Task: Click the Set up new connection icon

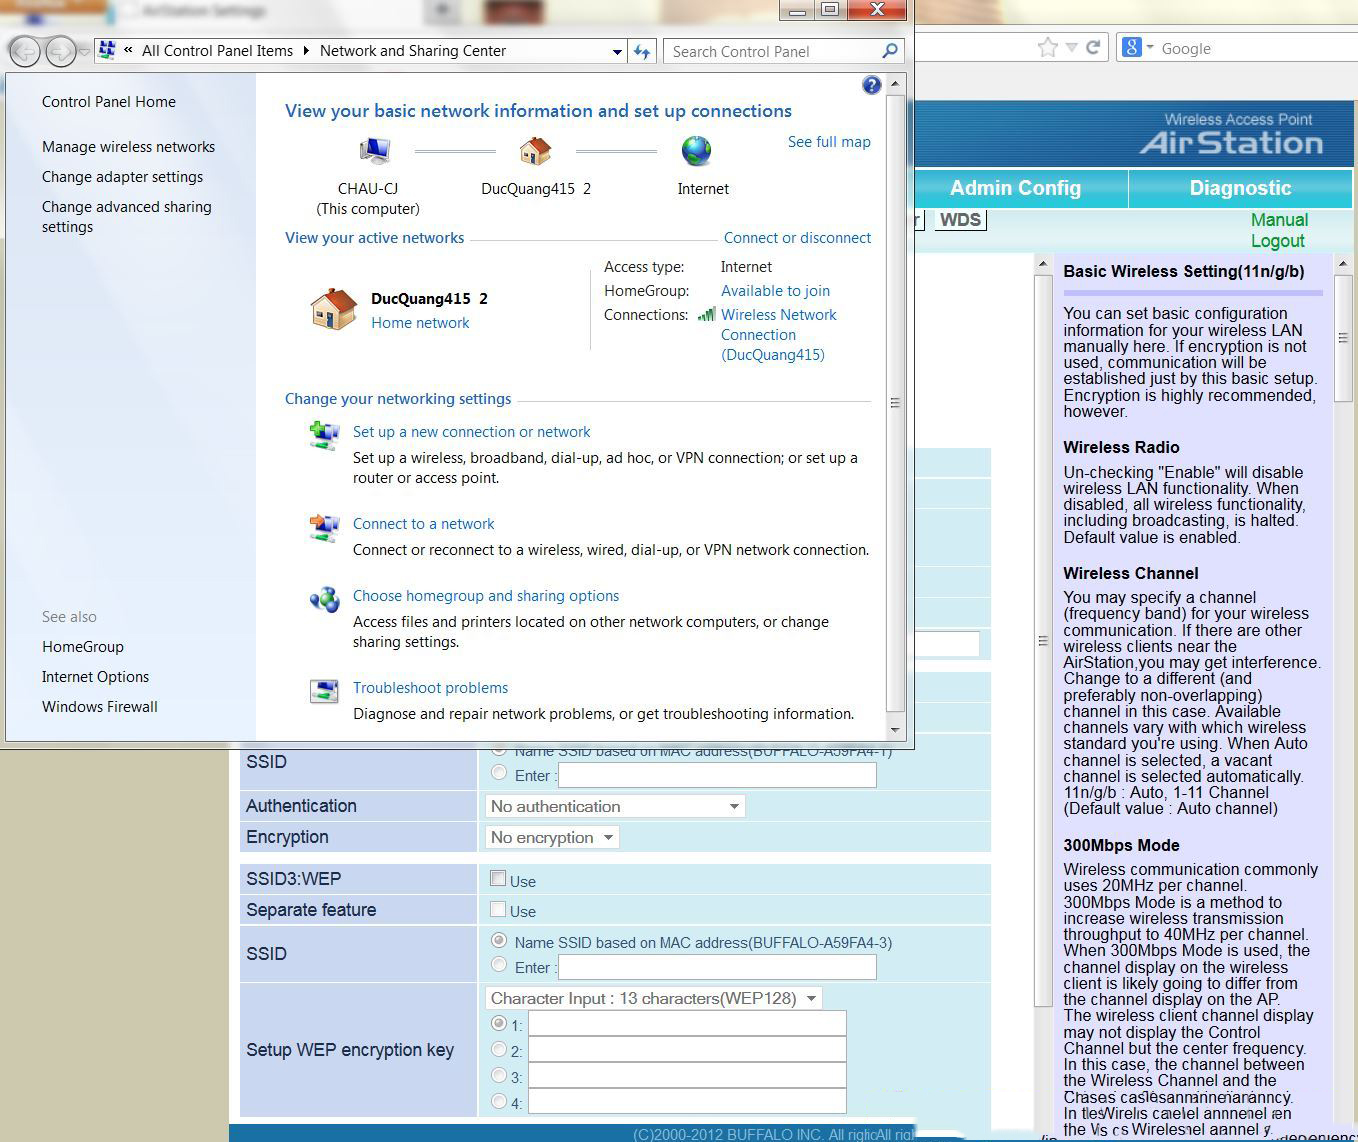Action: [x=324, y=436]
